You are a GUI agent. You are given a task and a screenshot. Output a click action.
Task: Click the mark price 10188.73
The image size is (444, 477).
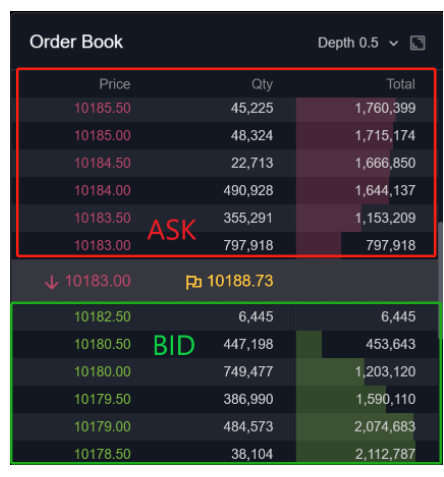(x=240, y=281)
